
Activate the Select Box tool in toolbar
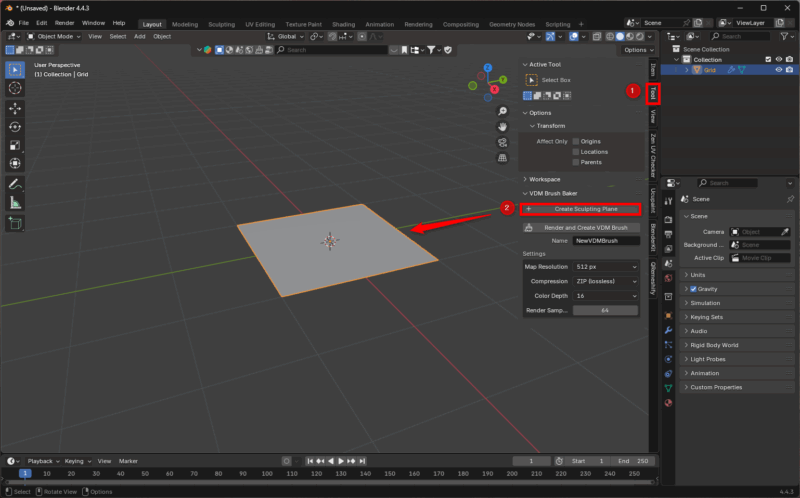tap(15, 69)
